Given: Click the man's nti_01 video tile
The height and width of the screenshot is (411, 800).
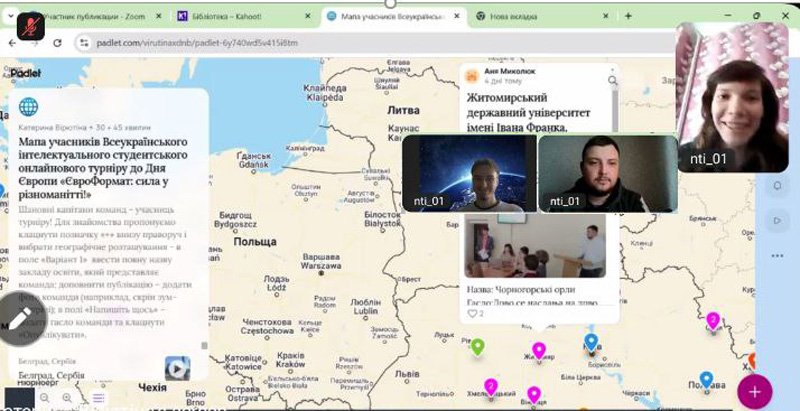Looking at the screenshot, I should coord(608,173).
